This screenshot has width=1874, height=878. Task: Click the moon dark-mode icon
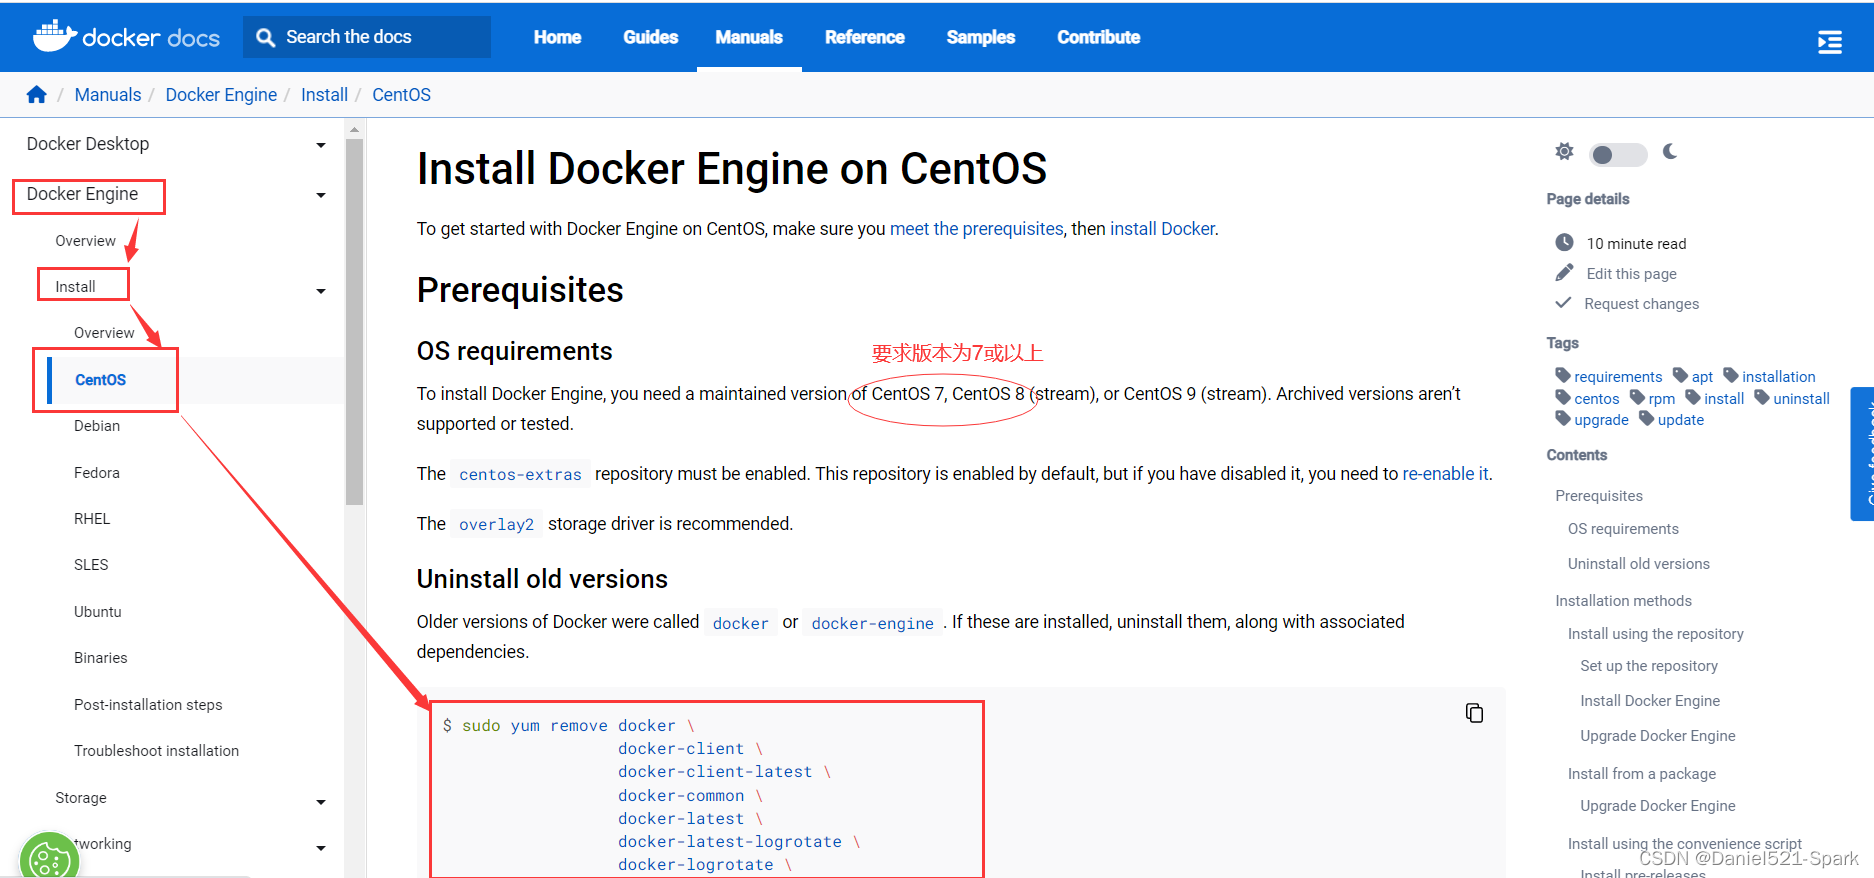(x=1670, y=151)
